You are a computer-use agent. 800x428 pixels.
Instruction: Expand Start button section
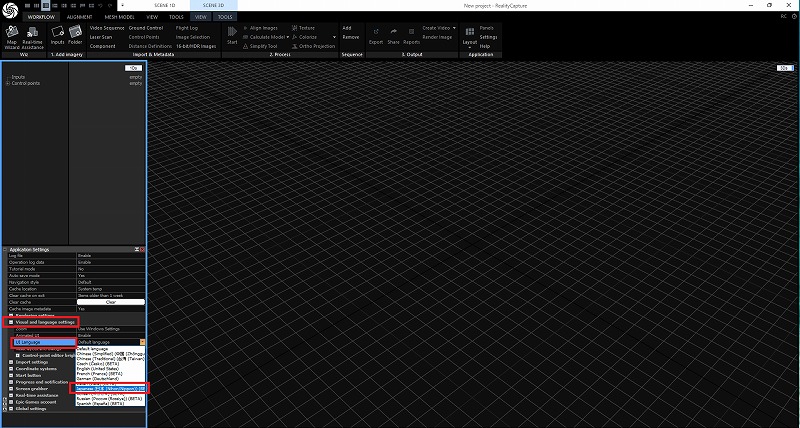[11, 375]
